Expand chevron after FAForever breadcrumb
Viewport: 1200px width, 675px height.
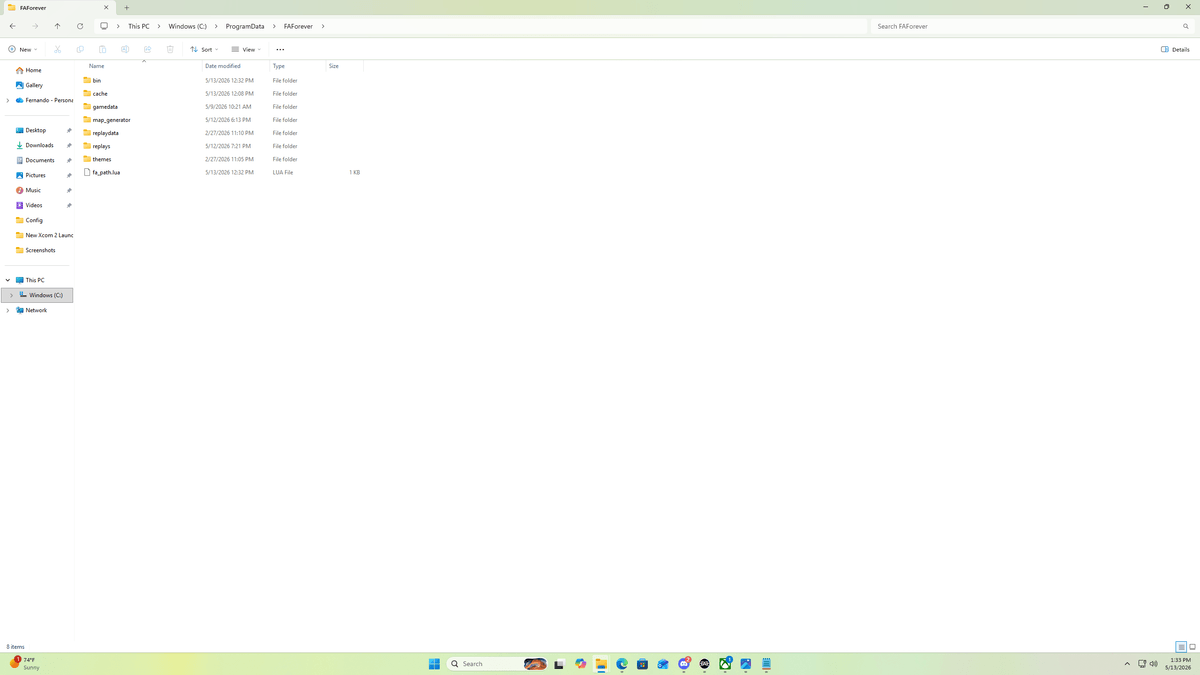click(323, 26)
